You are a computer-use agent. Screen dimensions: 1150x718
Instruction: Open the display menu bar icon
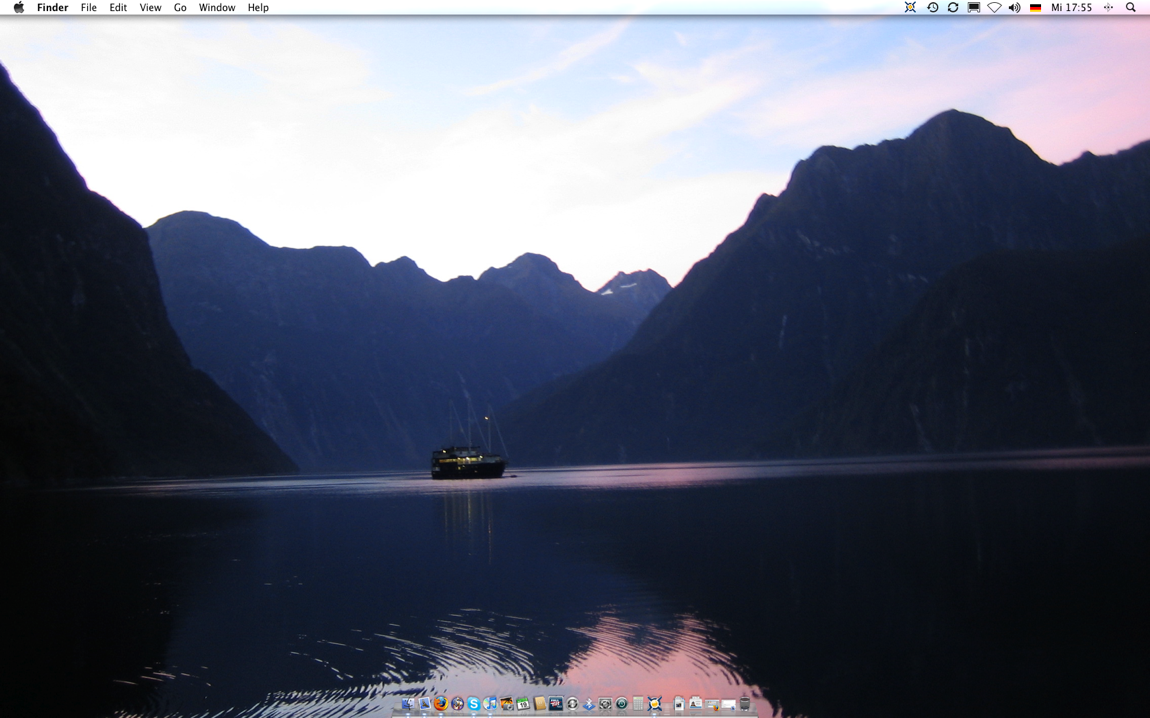click(973, 8)
